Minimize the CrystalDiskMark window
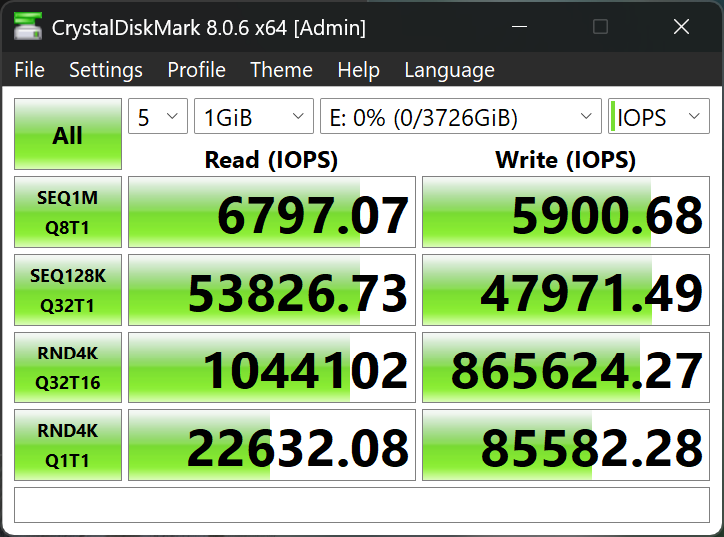The width and height of the screenshot is (724, 537). pos(519,27)
